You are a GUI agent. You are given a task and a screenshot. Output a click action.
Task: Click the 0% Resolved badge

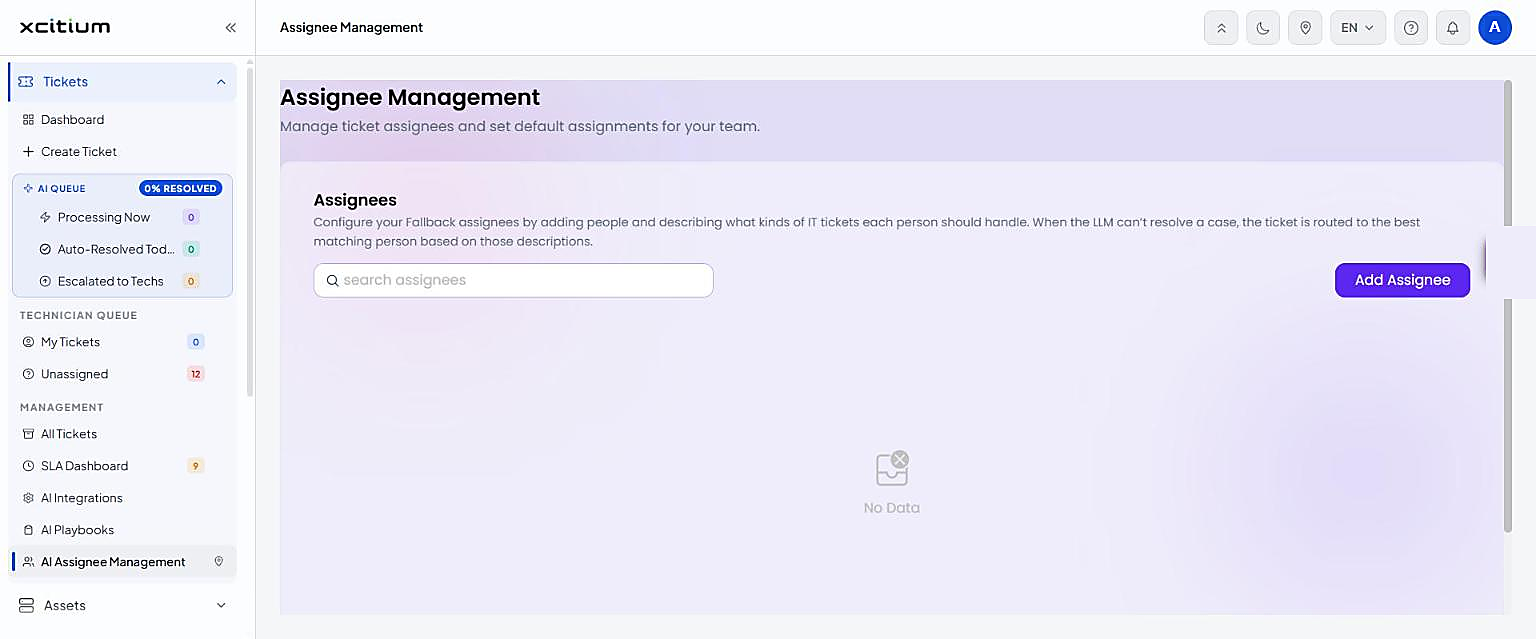coord(181,188)
